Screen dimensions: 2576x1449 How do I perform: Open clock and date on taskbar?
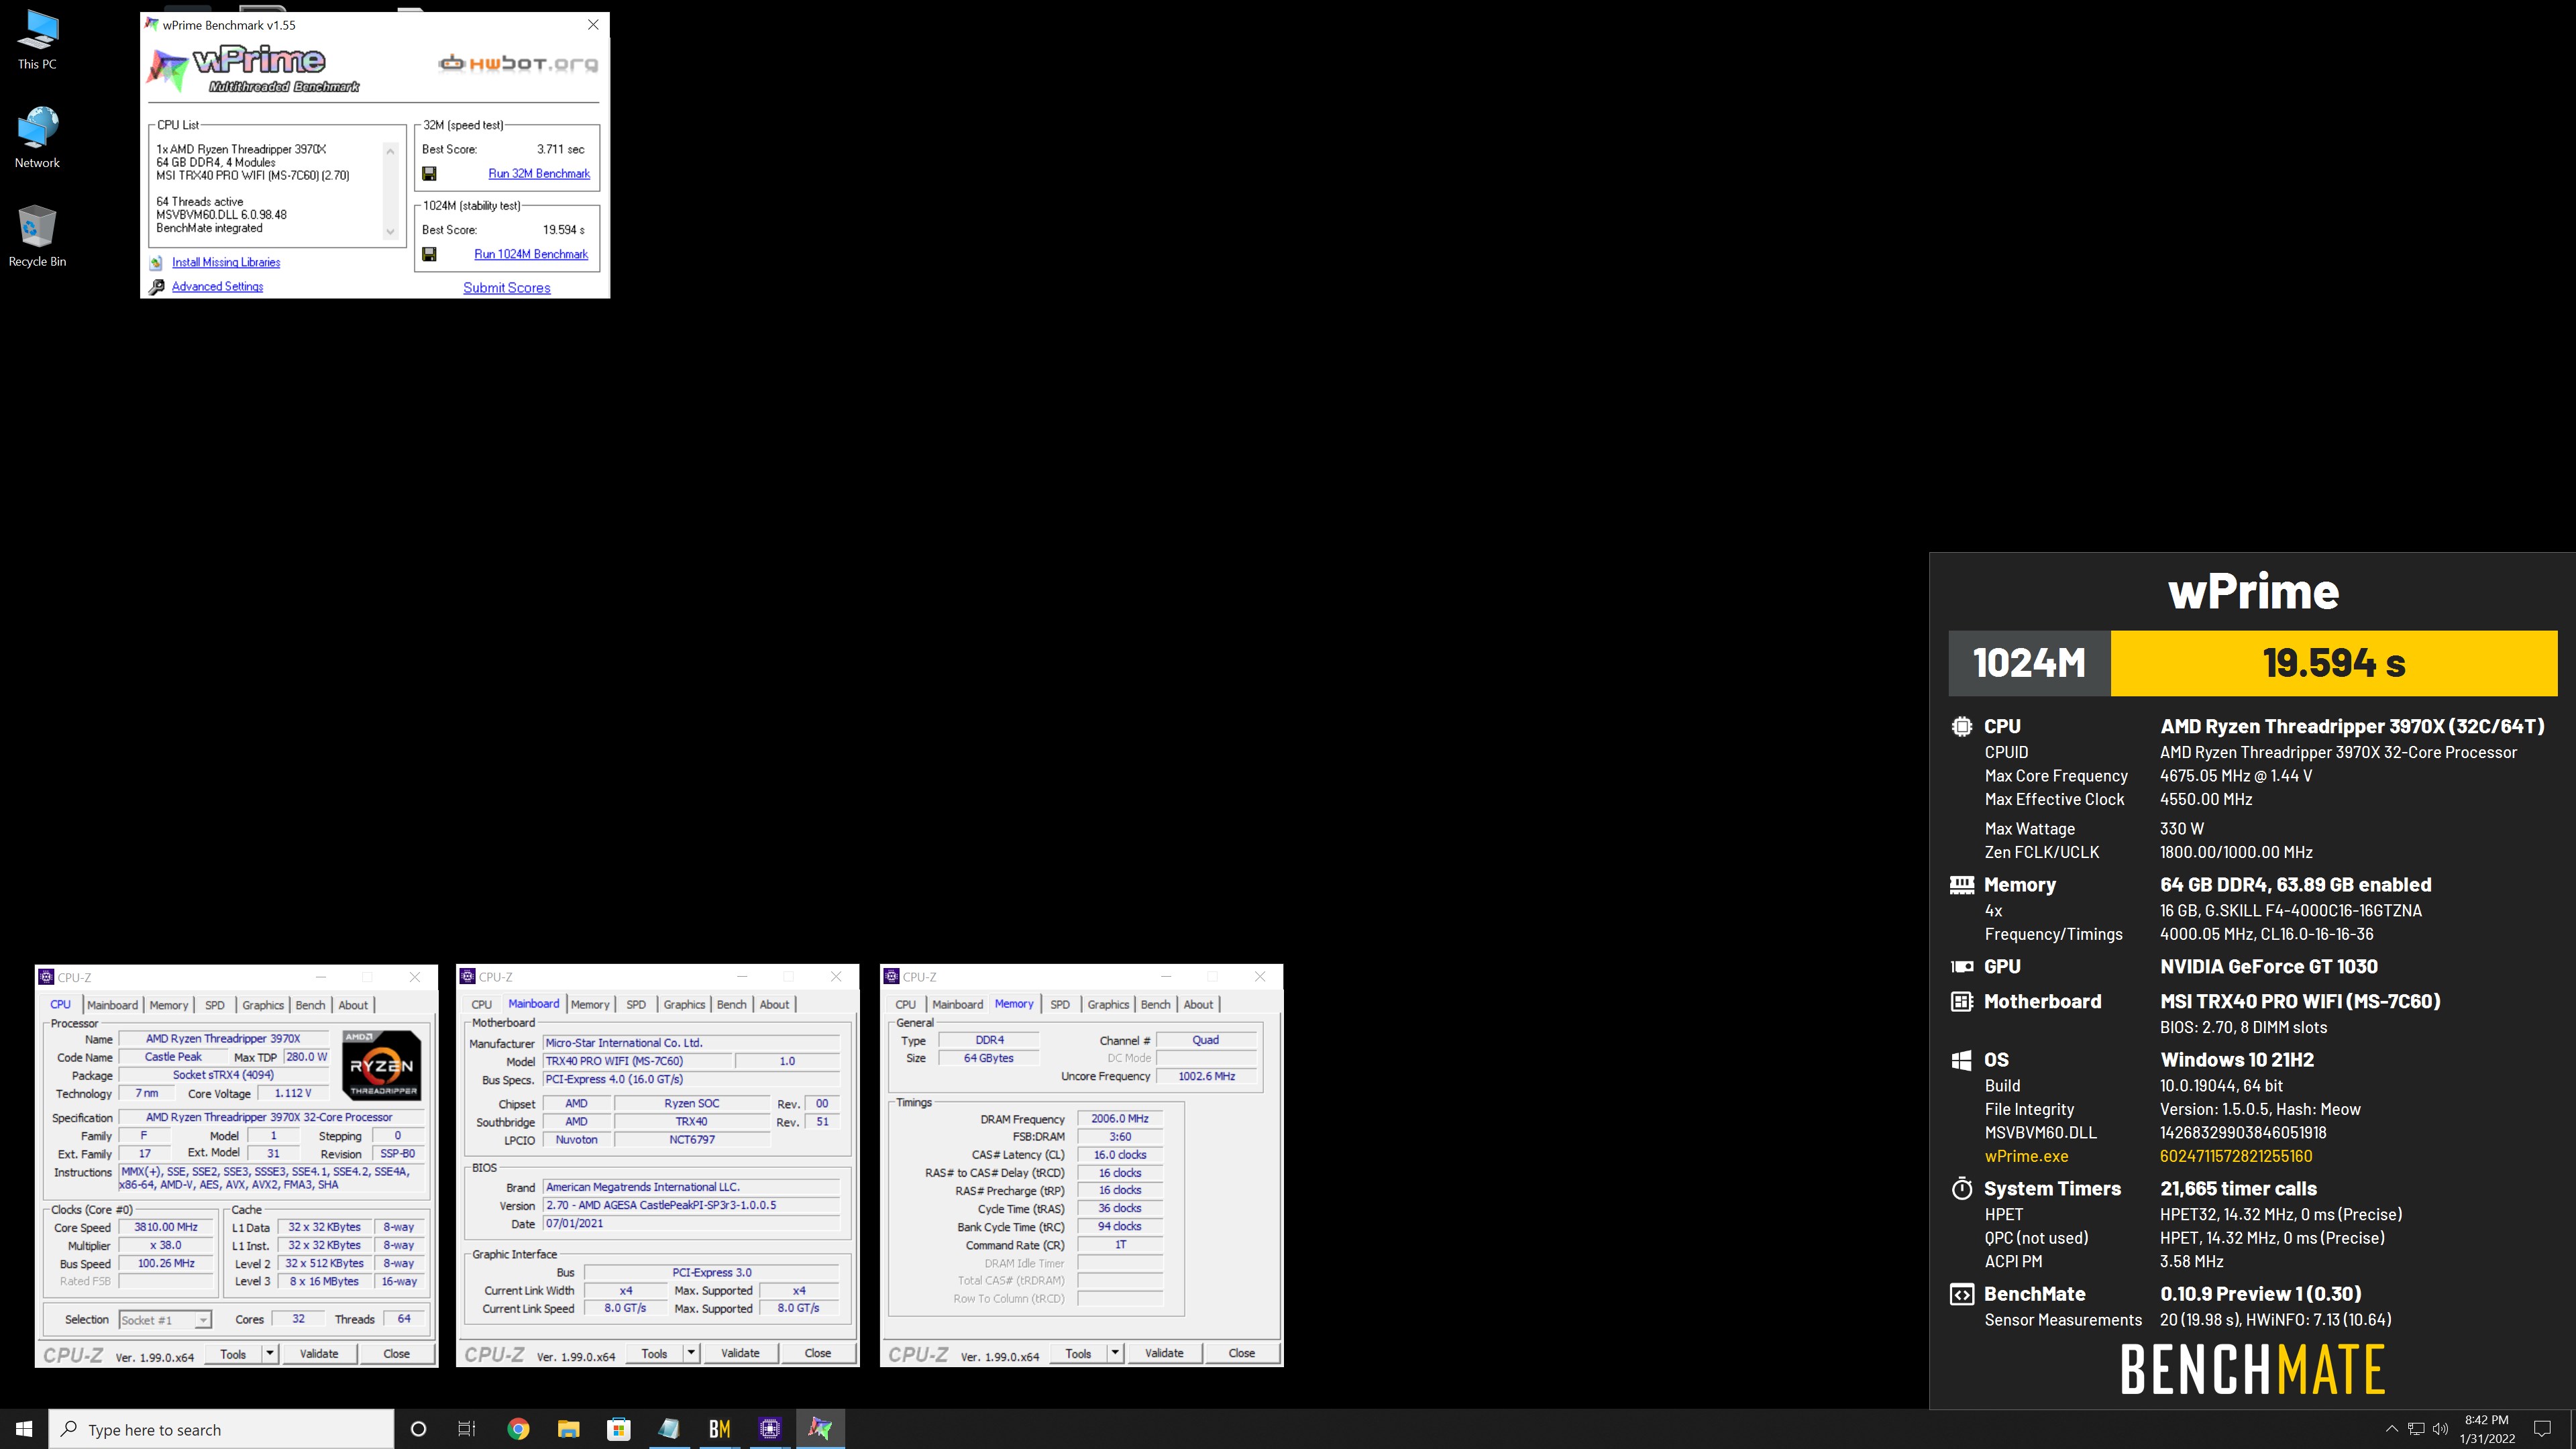click(2486, 1429)
